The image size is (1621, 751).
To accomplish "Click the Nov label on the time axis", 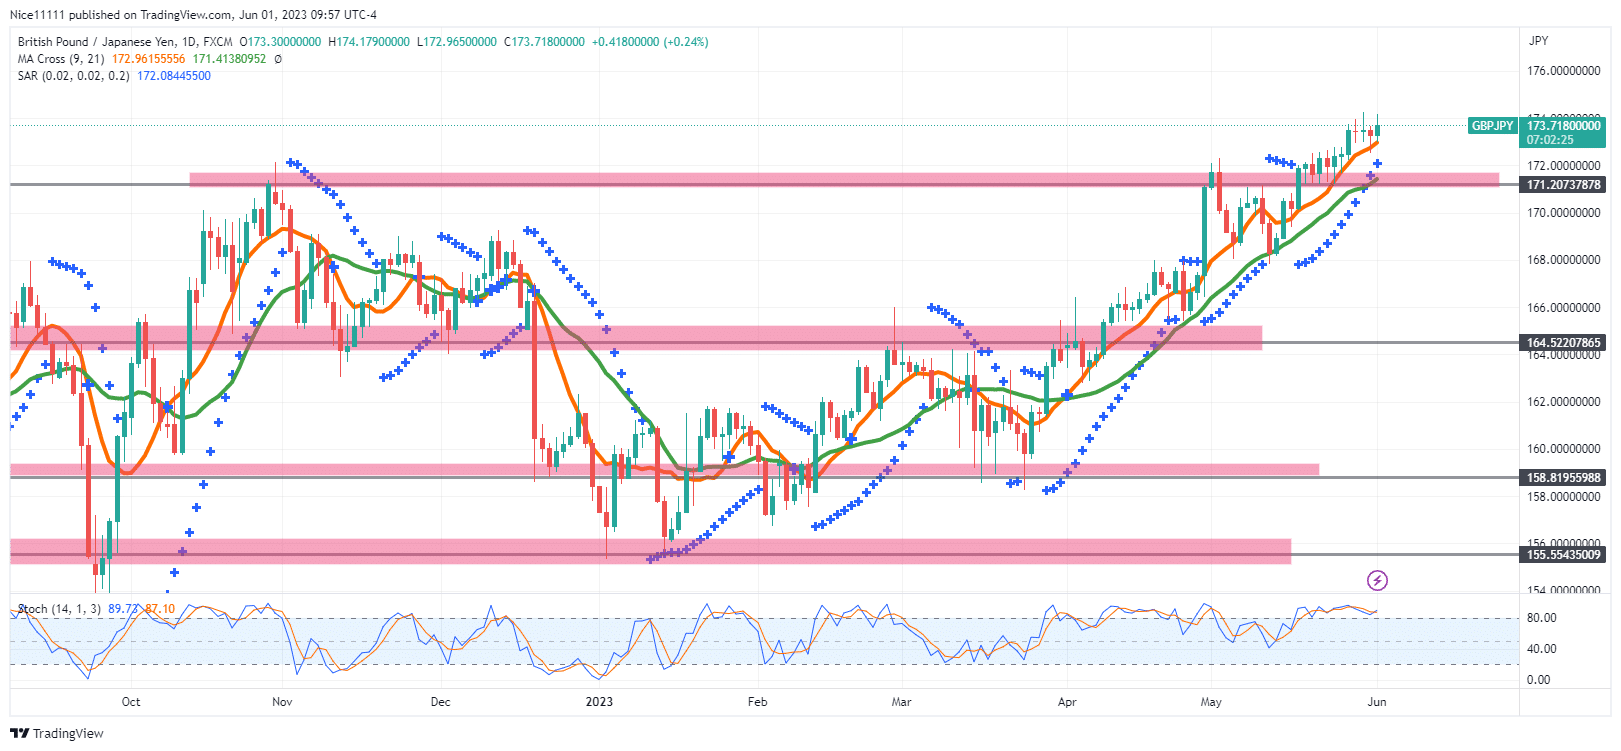I will pos(282,702).
